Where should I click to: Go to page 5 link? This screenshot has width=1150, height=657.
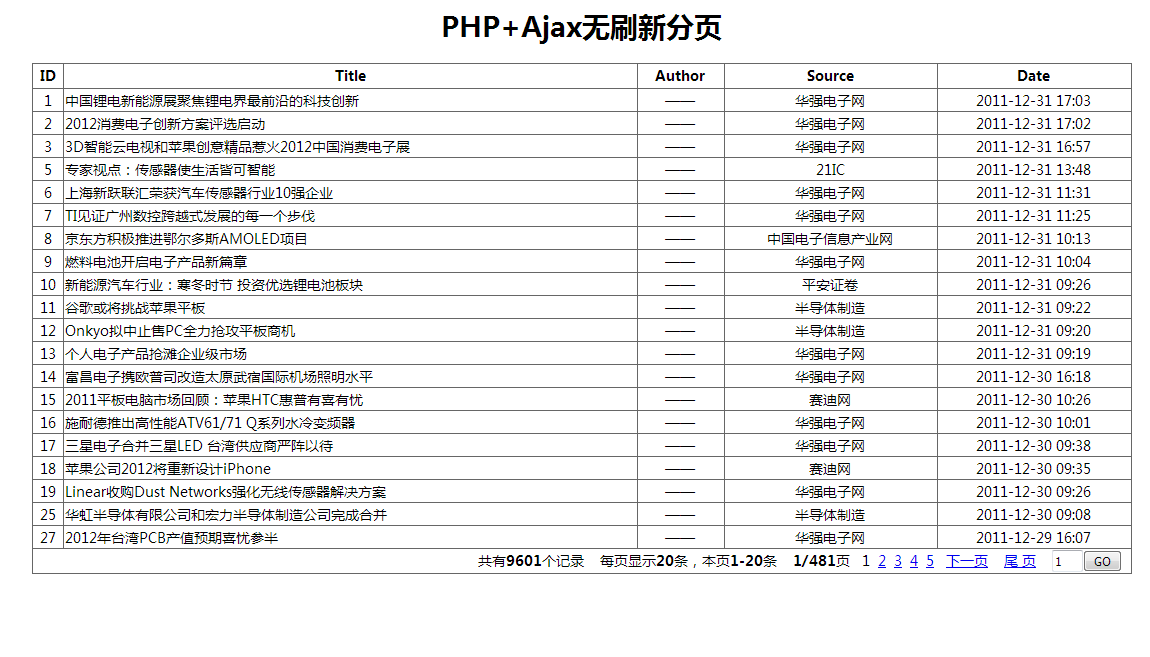click(x=930, y=561)
